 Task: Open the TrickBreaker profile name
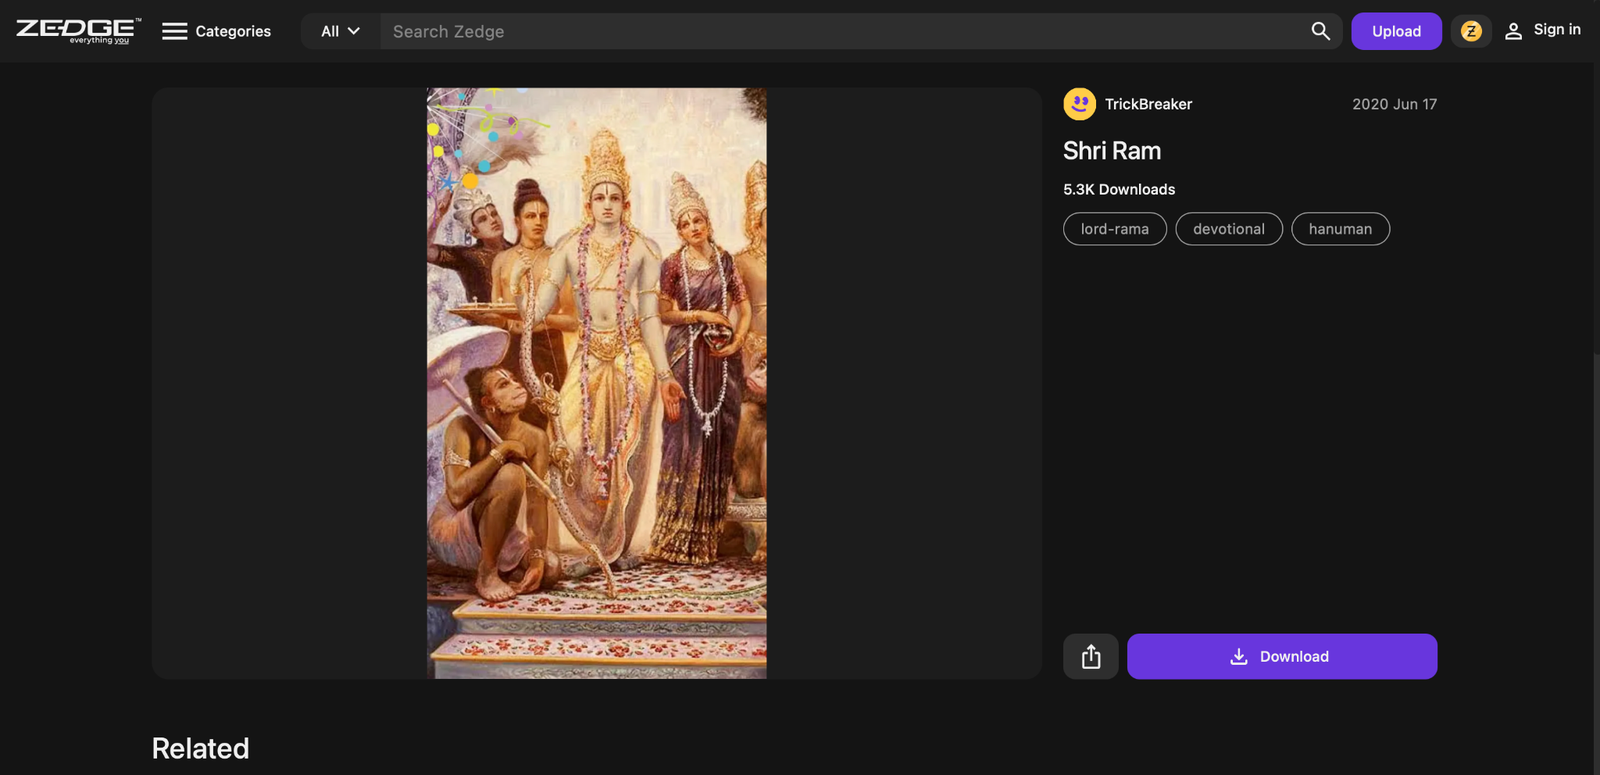[1148, 104]
